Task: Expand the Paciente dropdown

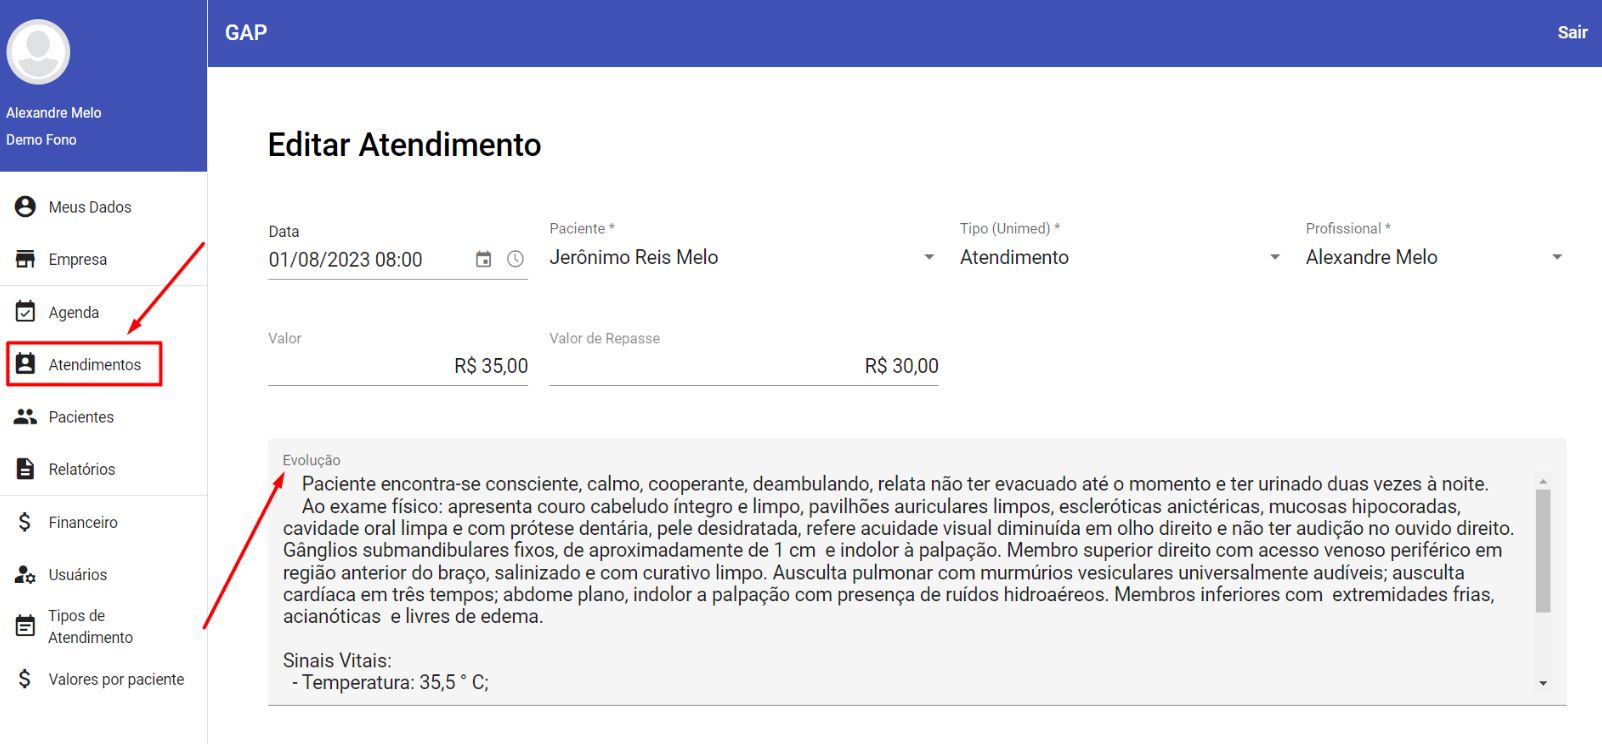Action: (928, 258)
